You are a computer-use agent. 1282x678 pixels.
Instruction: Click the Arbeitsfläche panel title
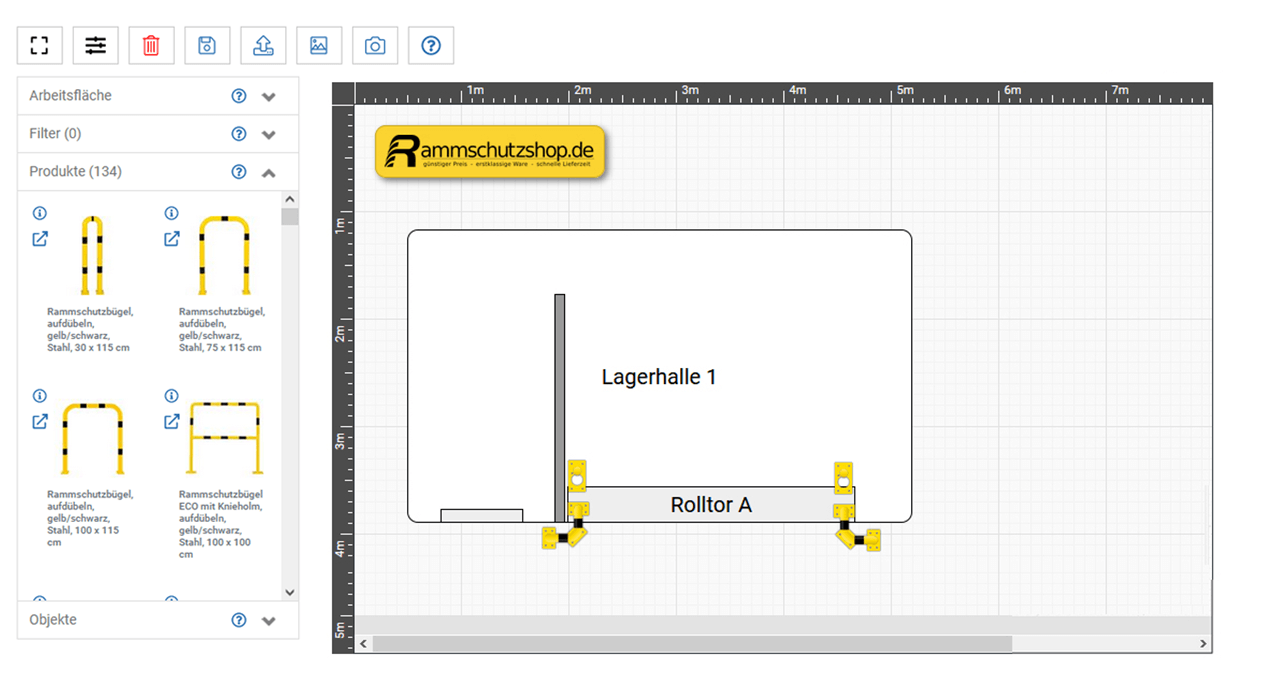point(70,96)
